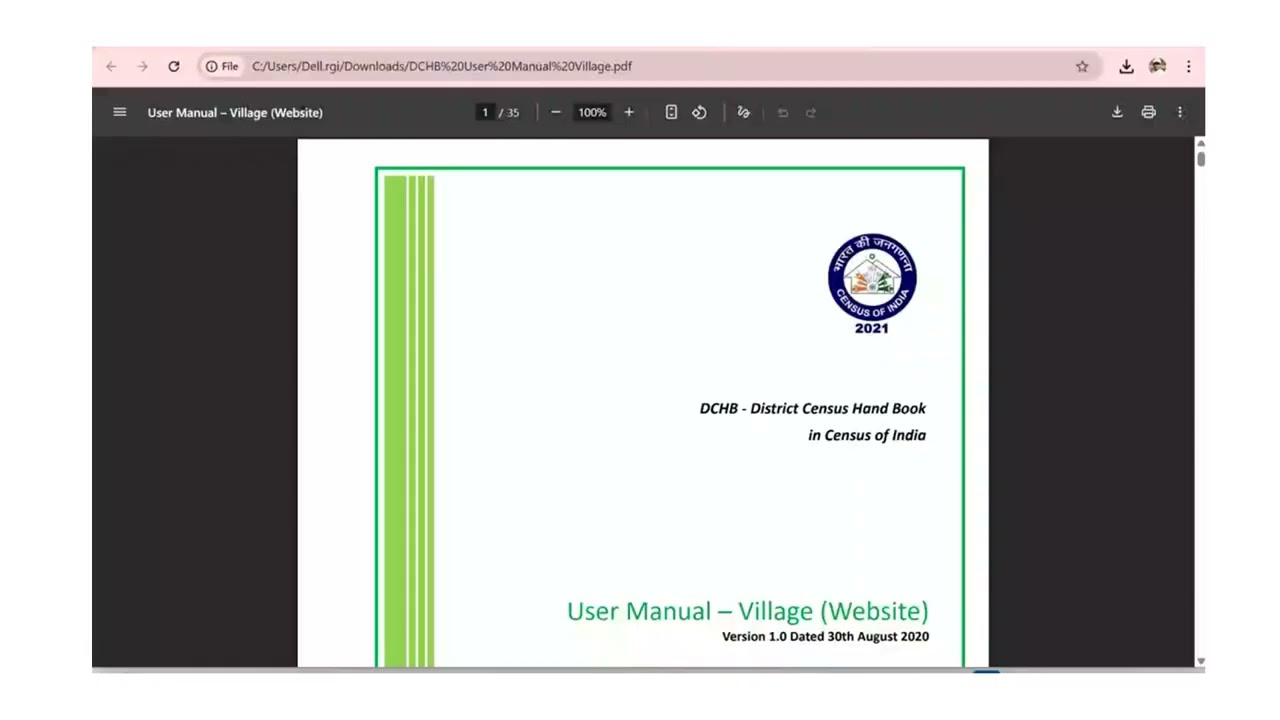Zoom out the PDF with minus button

point(556,112)
